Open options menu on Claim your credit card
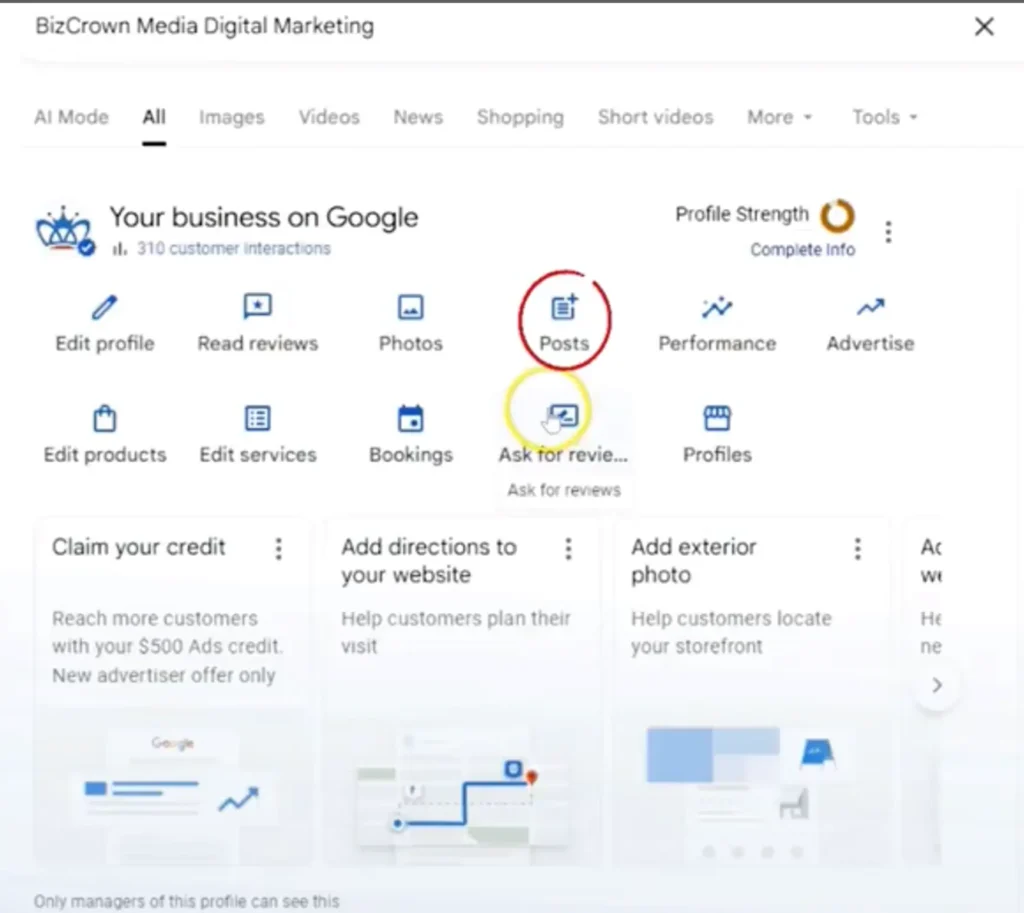 [x=279, y=548]
